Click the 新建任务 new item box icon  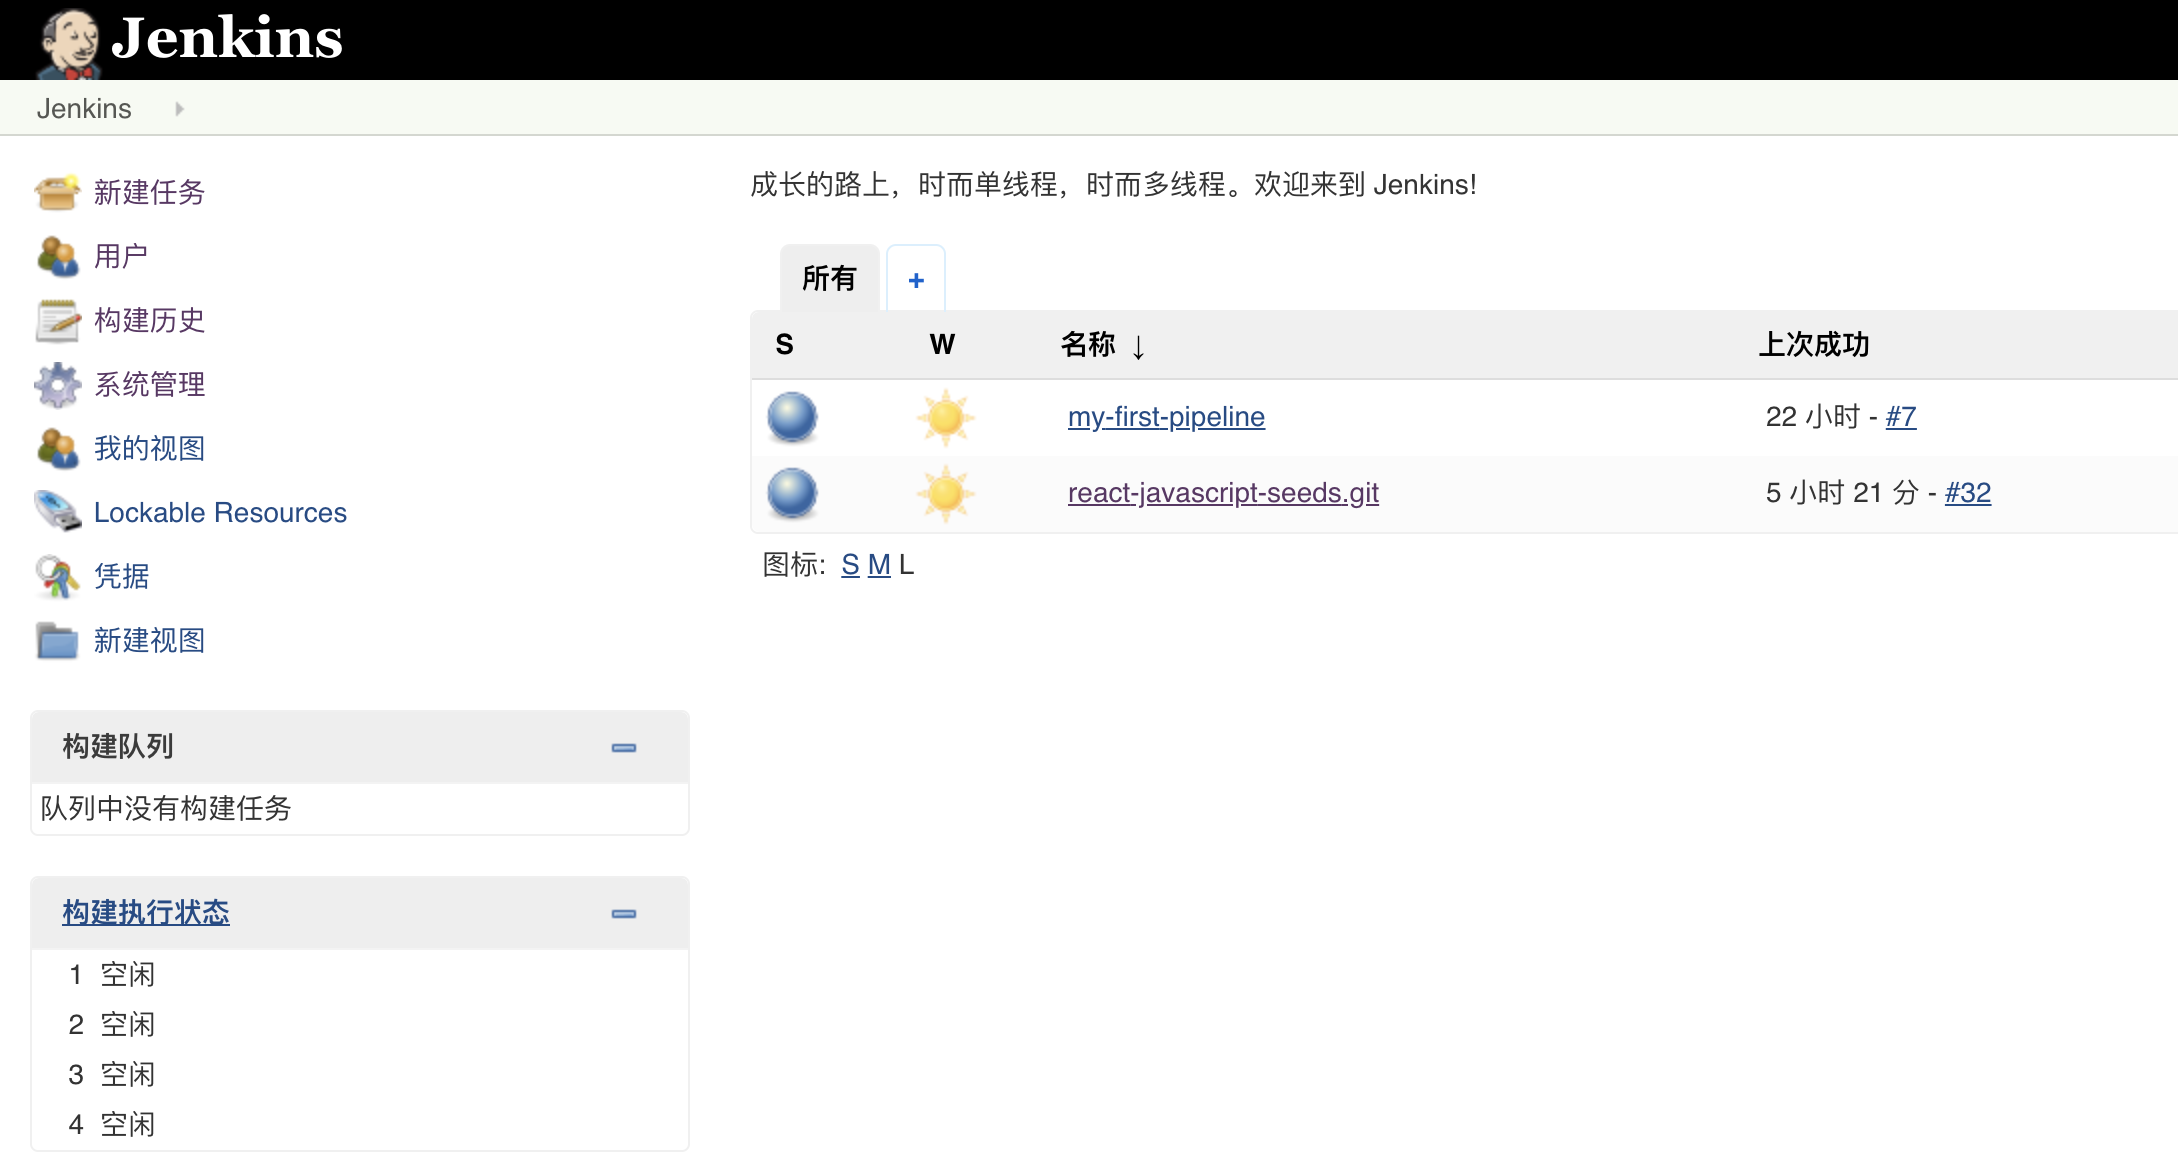pos(57,192)
